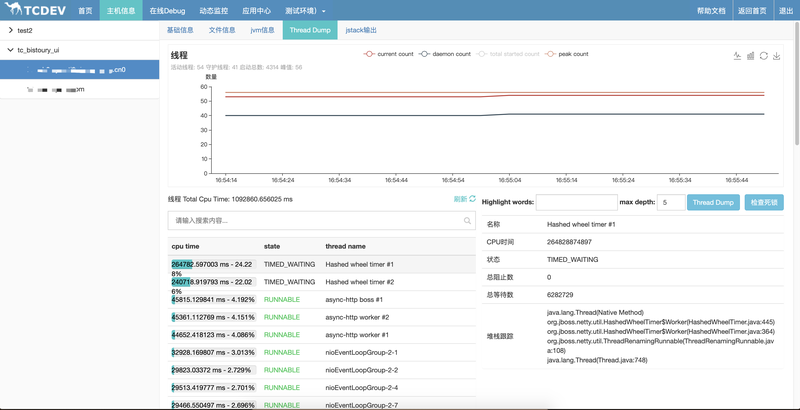Click the search magnifier icon in thread search
This screenshot has height=410, width=800.
tap(467, 220)
